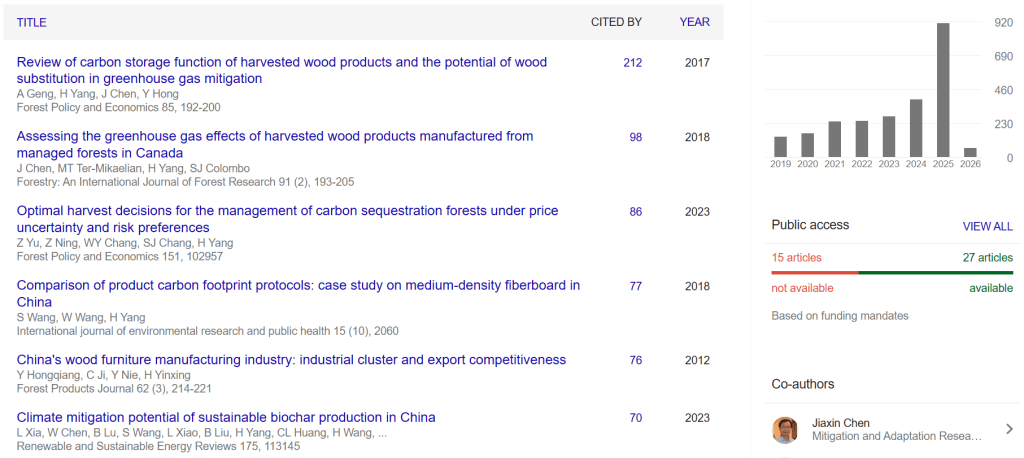Open the sustainable biochar production article
This screenshot has height=458, width=1024.
(226, 417)
